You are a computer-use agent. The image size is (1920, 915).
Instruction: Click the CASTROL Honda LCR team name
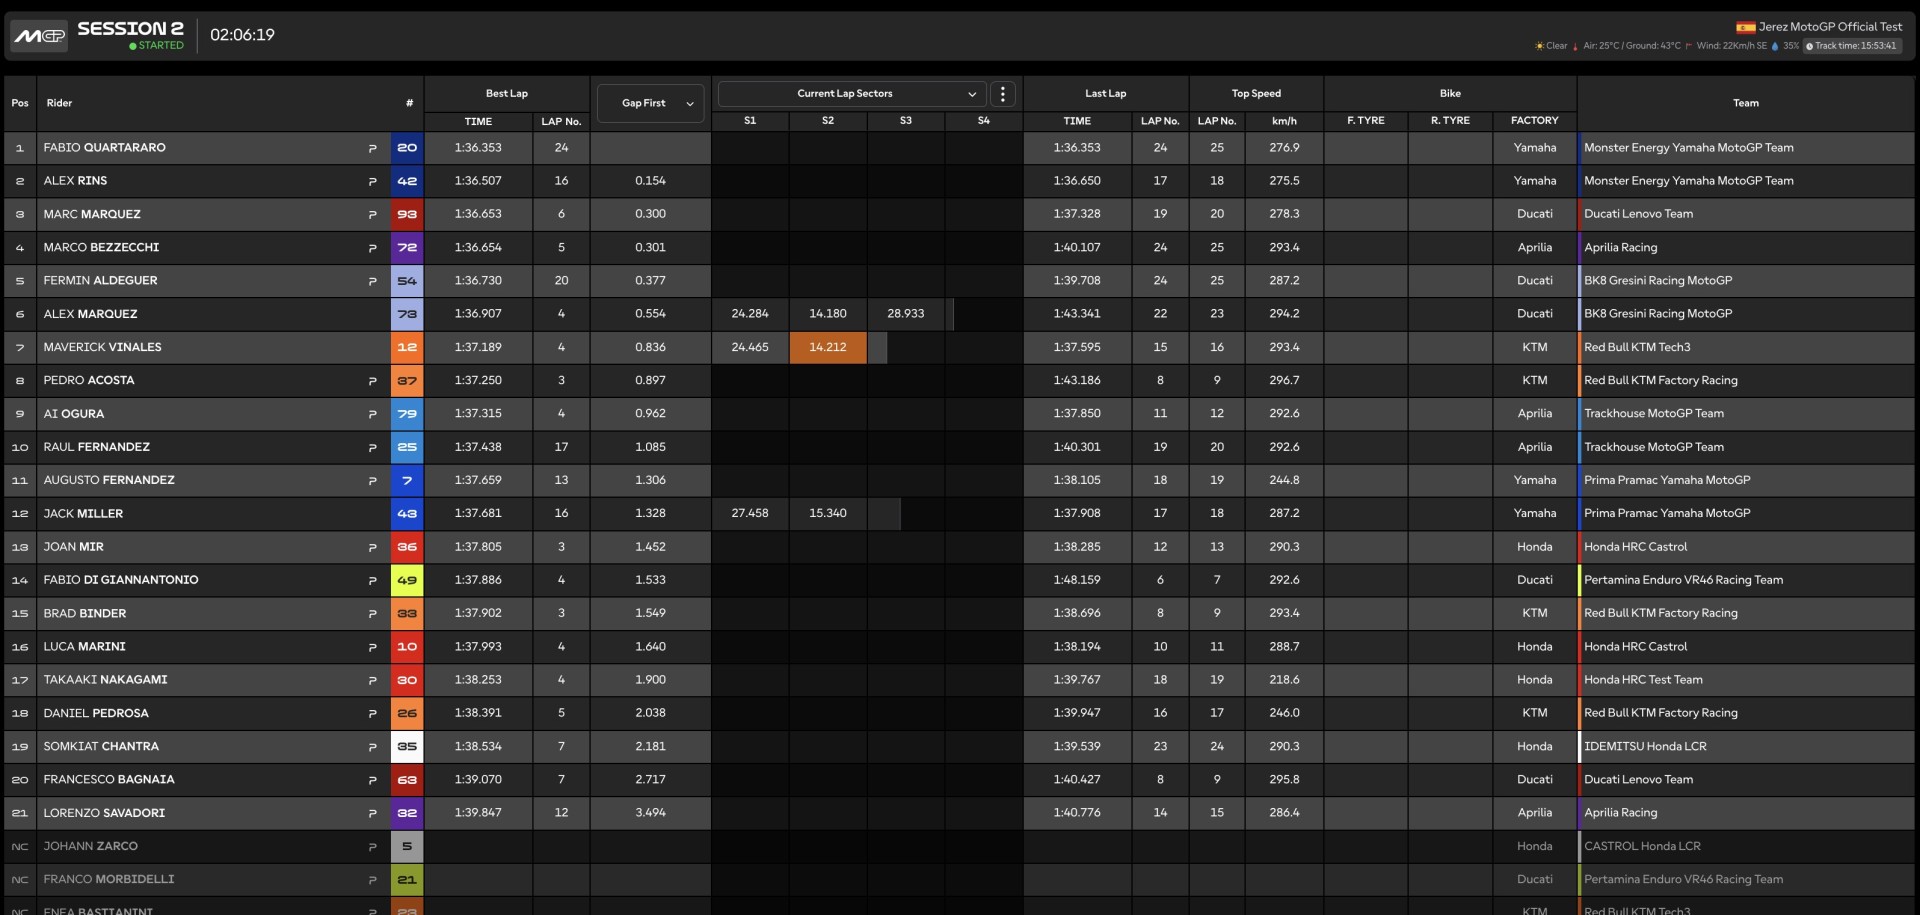pos(1642,847)
